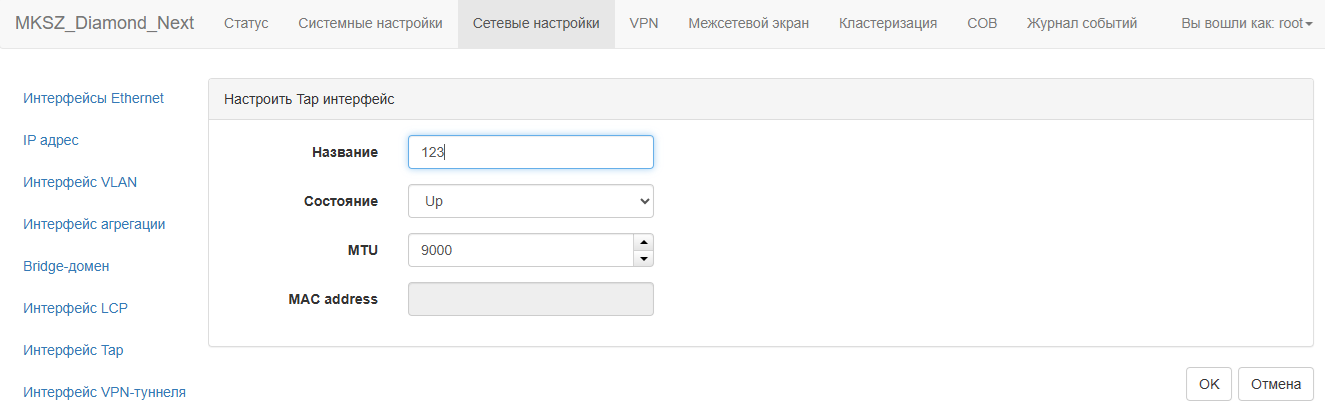
Task: Go to Межсетевой экран tab
Action: (x=749, y=23)
